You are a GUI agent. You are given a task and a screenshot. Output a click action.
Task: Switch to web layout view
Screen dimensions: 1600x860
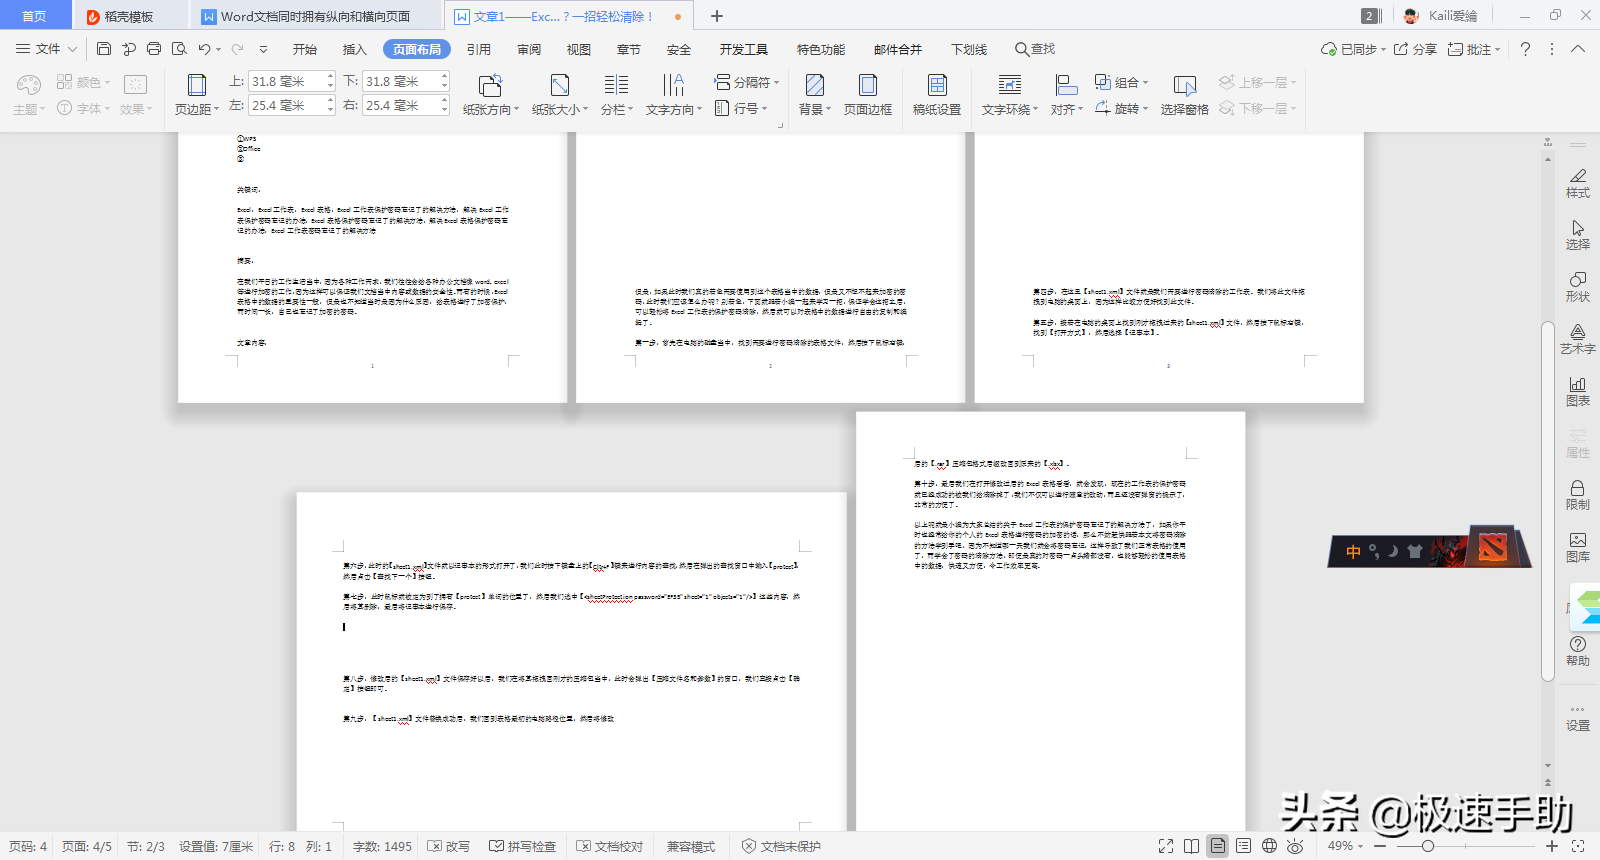click(1269, 846)
